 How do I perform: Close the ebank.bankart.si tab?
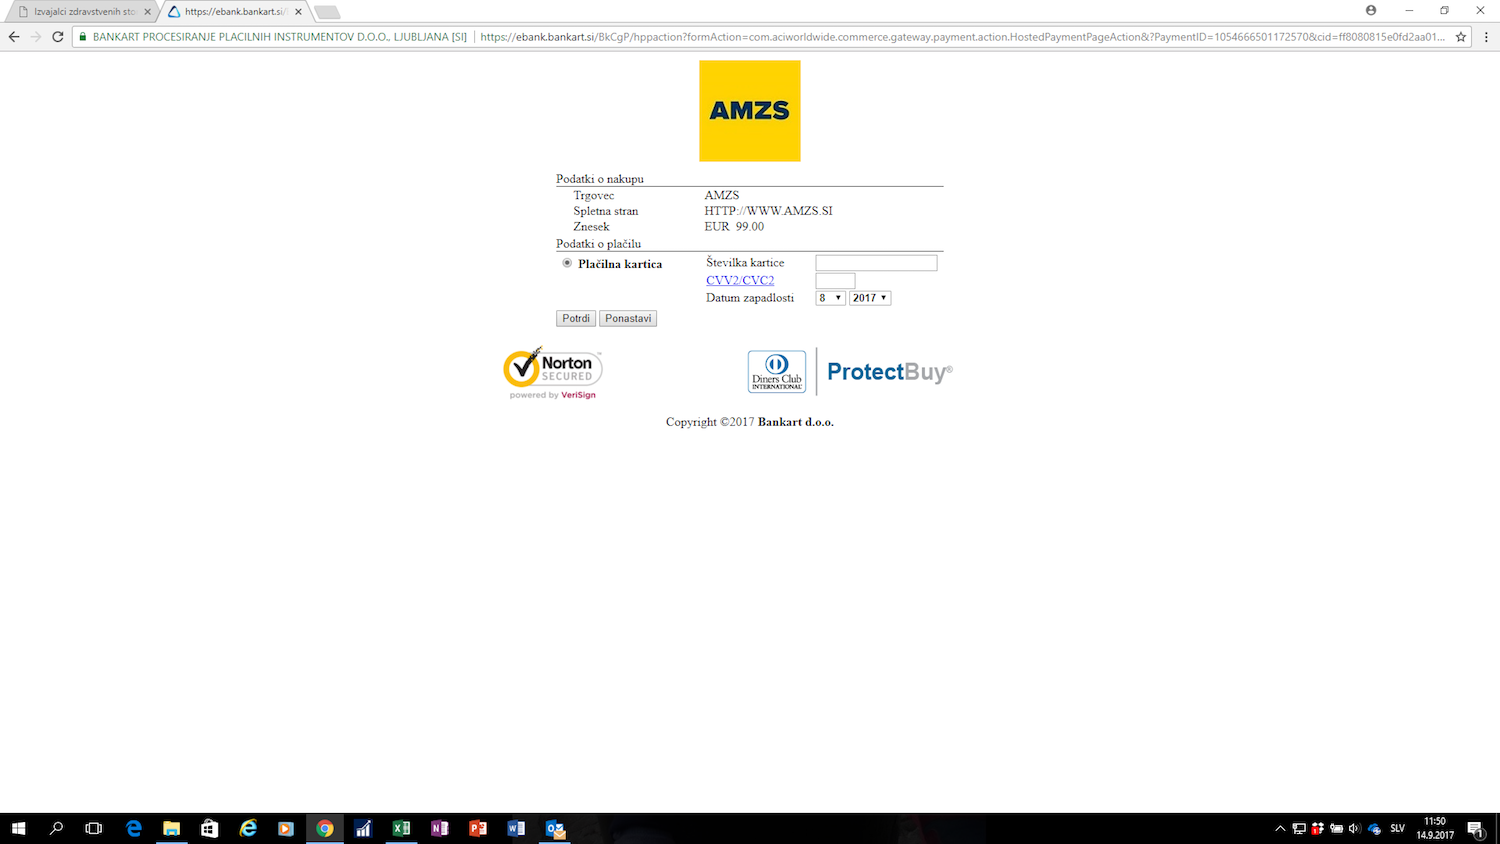pos(298,12)
